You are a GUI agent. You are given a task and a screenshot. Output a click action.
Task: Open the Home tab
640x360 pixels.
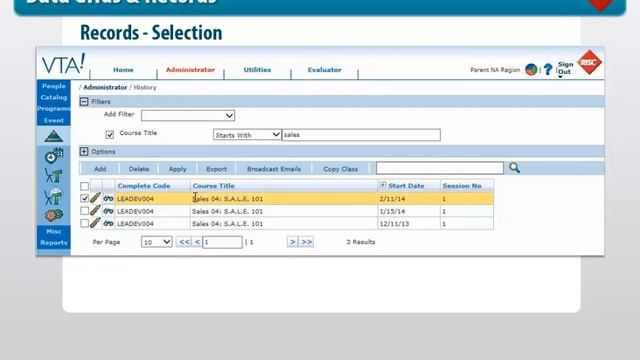[123, 70]
